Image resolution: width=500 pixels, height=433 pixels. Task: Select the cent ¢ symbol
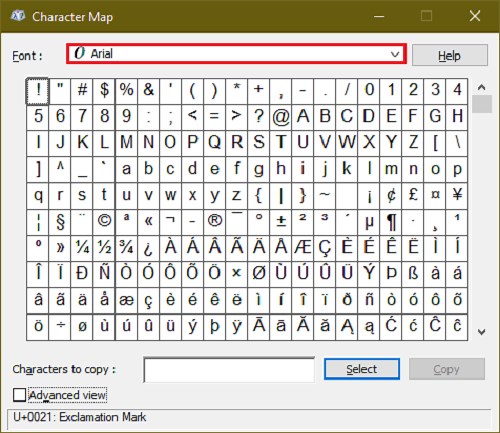coord(391,196)
